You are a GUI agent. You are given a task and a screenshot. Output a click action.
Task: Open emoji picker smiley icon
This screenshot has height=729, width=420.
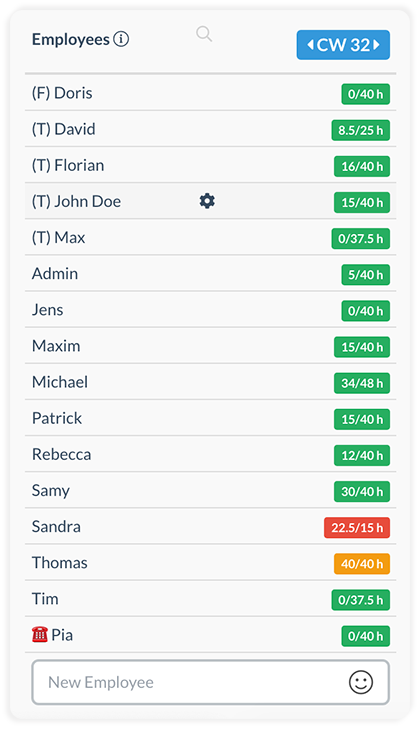click(x=361, y=682)
